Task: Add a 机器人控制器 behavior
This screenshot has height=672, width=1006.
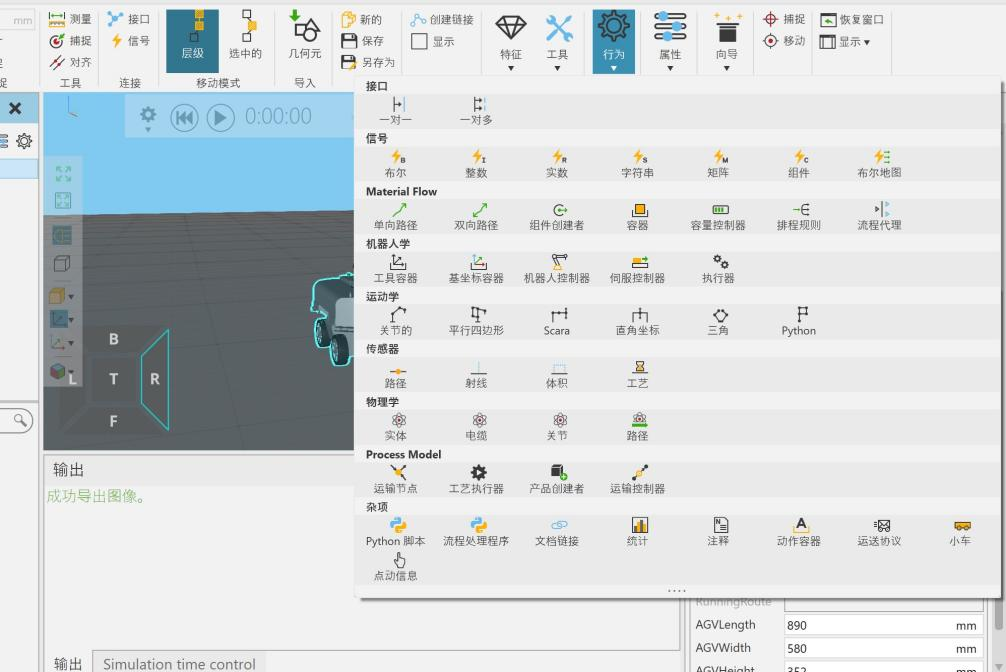Action: pos(556,268)
